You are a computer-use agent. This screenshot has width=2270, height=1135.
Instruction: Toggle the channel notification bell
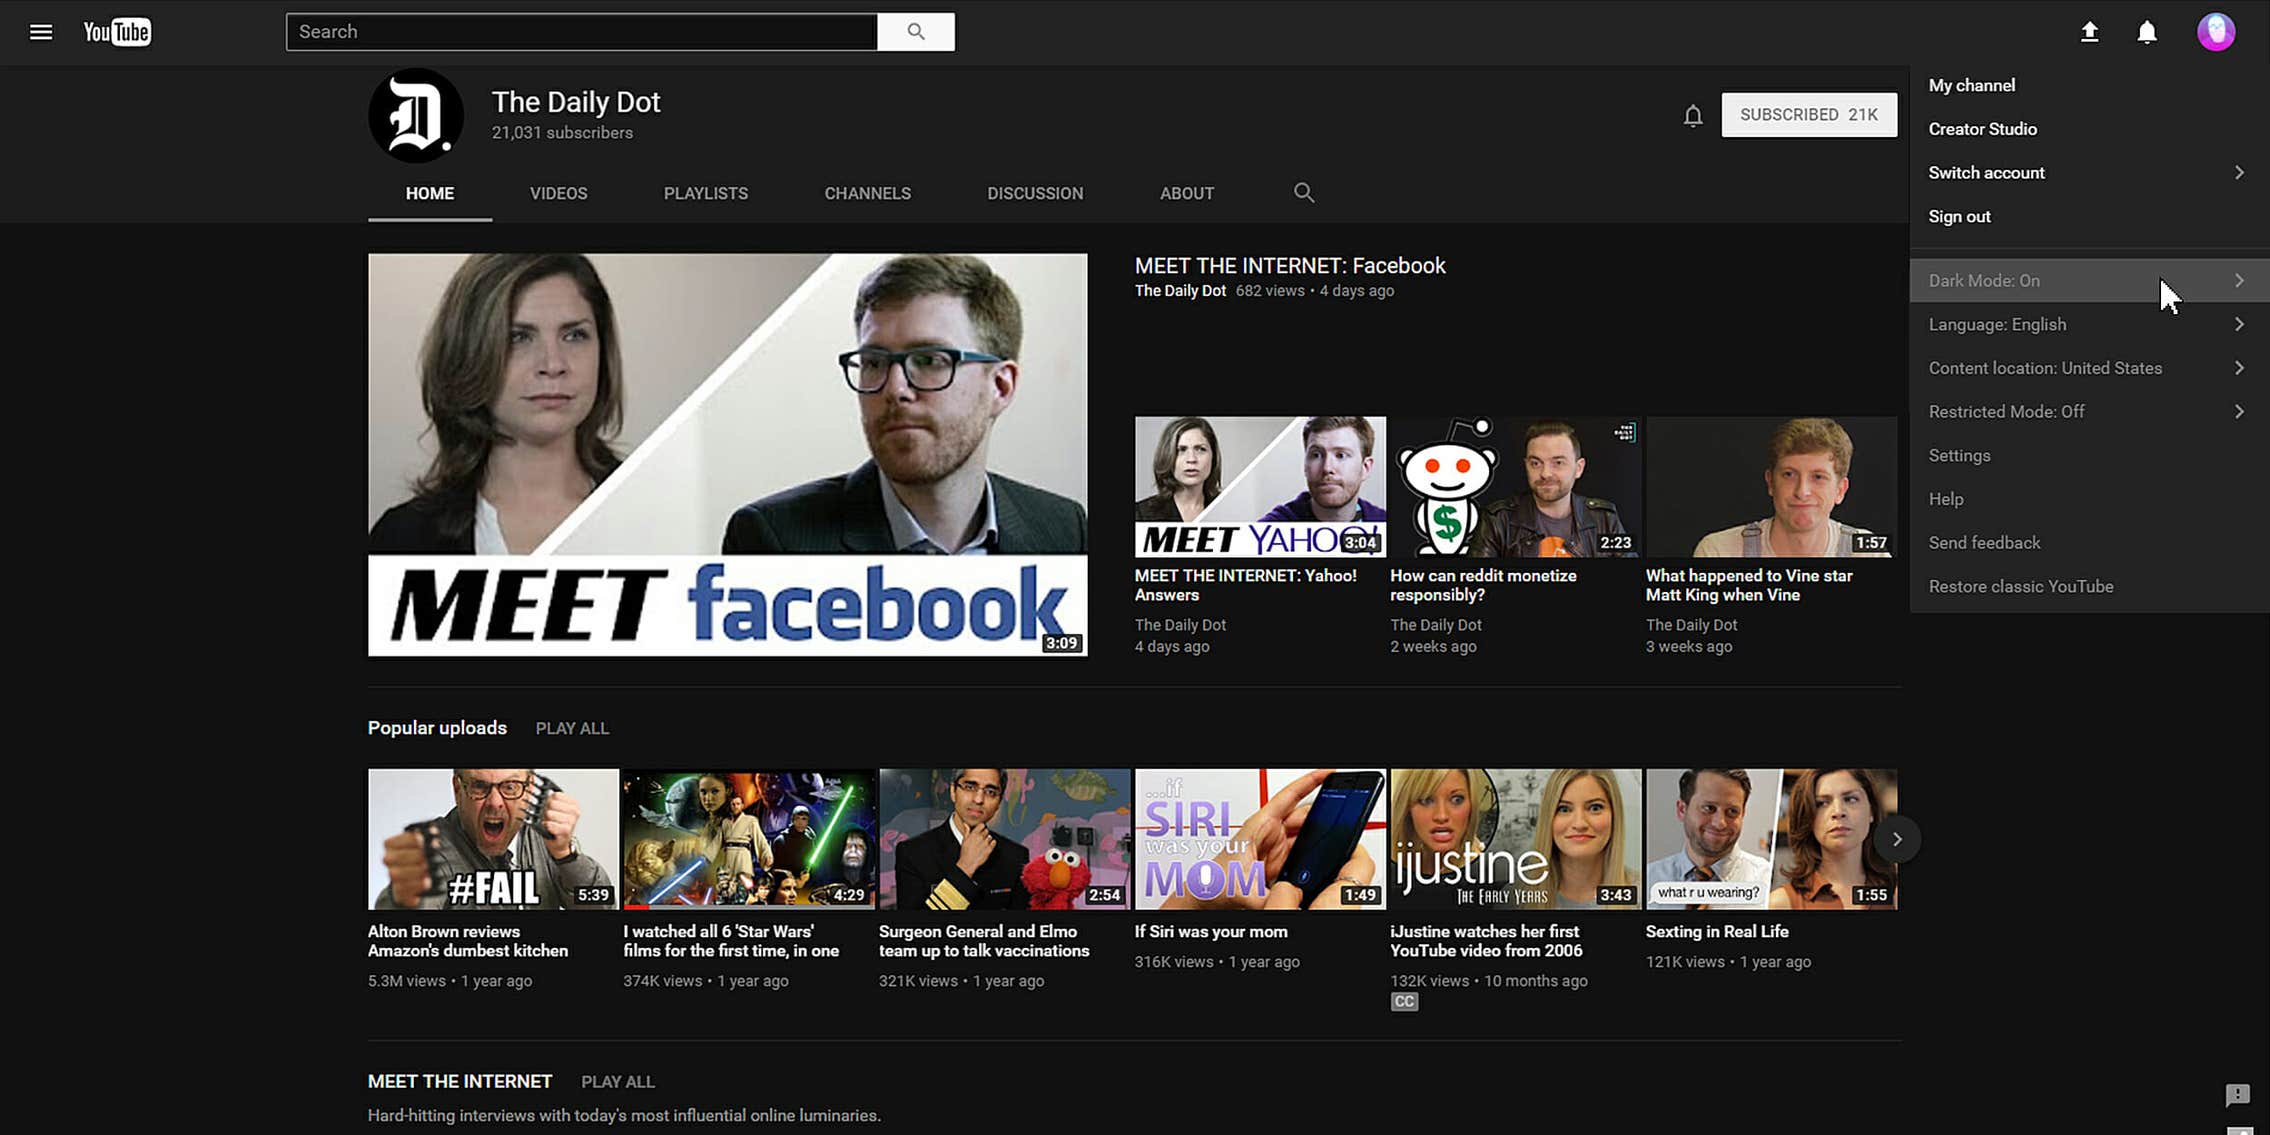click(1692, 116)
